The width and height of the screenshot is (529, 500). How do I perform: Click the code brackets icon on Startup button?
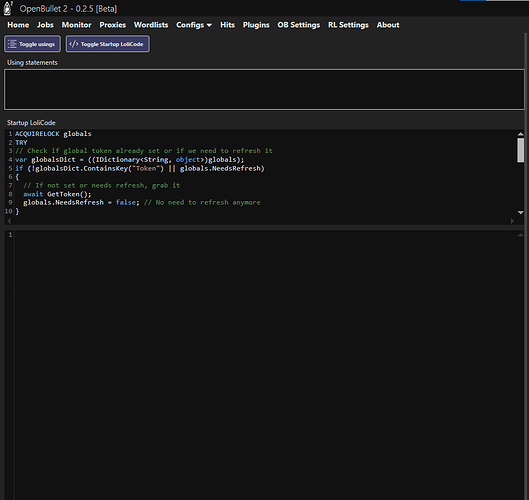tap(74, 44)
